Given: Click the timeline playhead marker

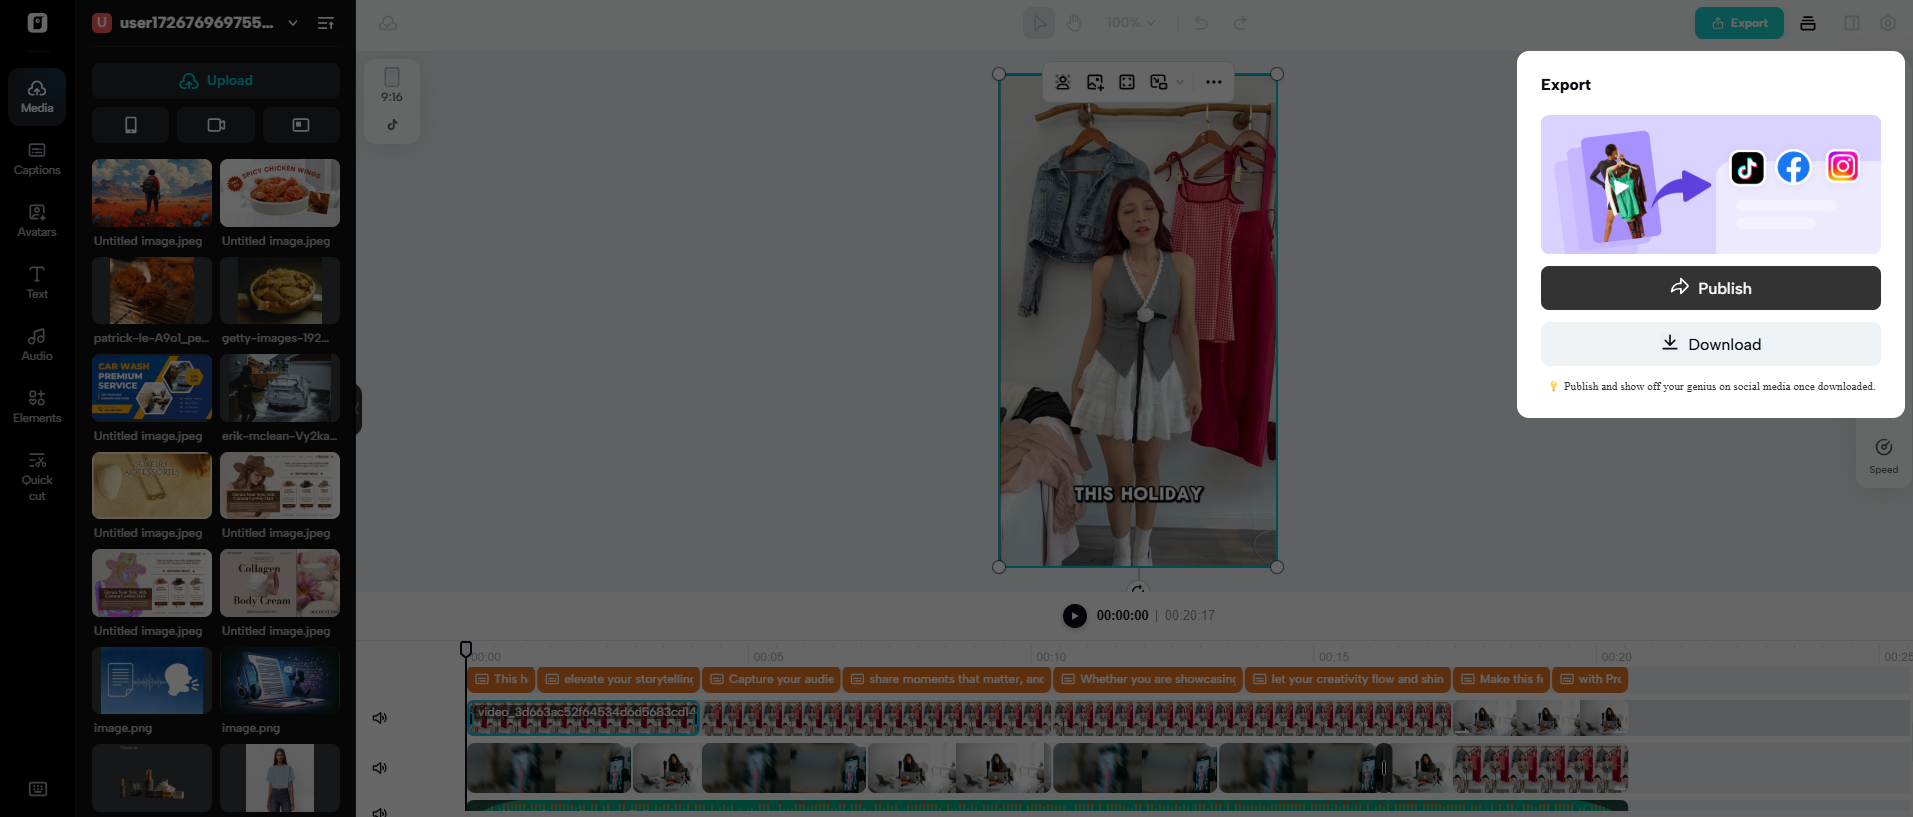Looking at the screenshot, I should (466, 650).
